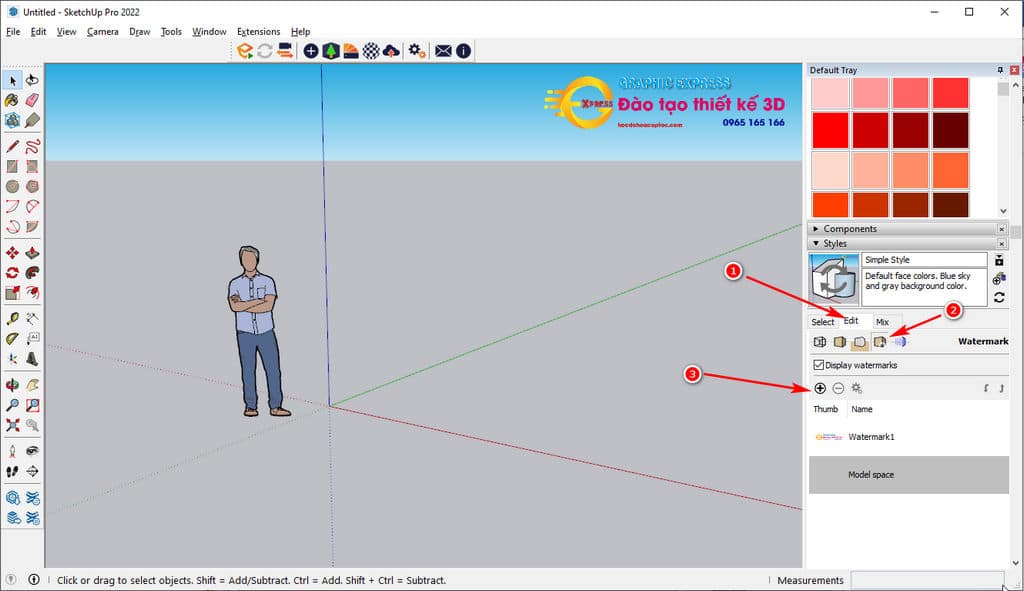Toggle the Display watermarks checkbox
This screenshot has width=1024, height=591.
point(818,364)
